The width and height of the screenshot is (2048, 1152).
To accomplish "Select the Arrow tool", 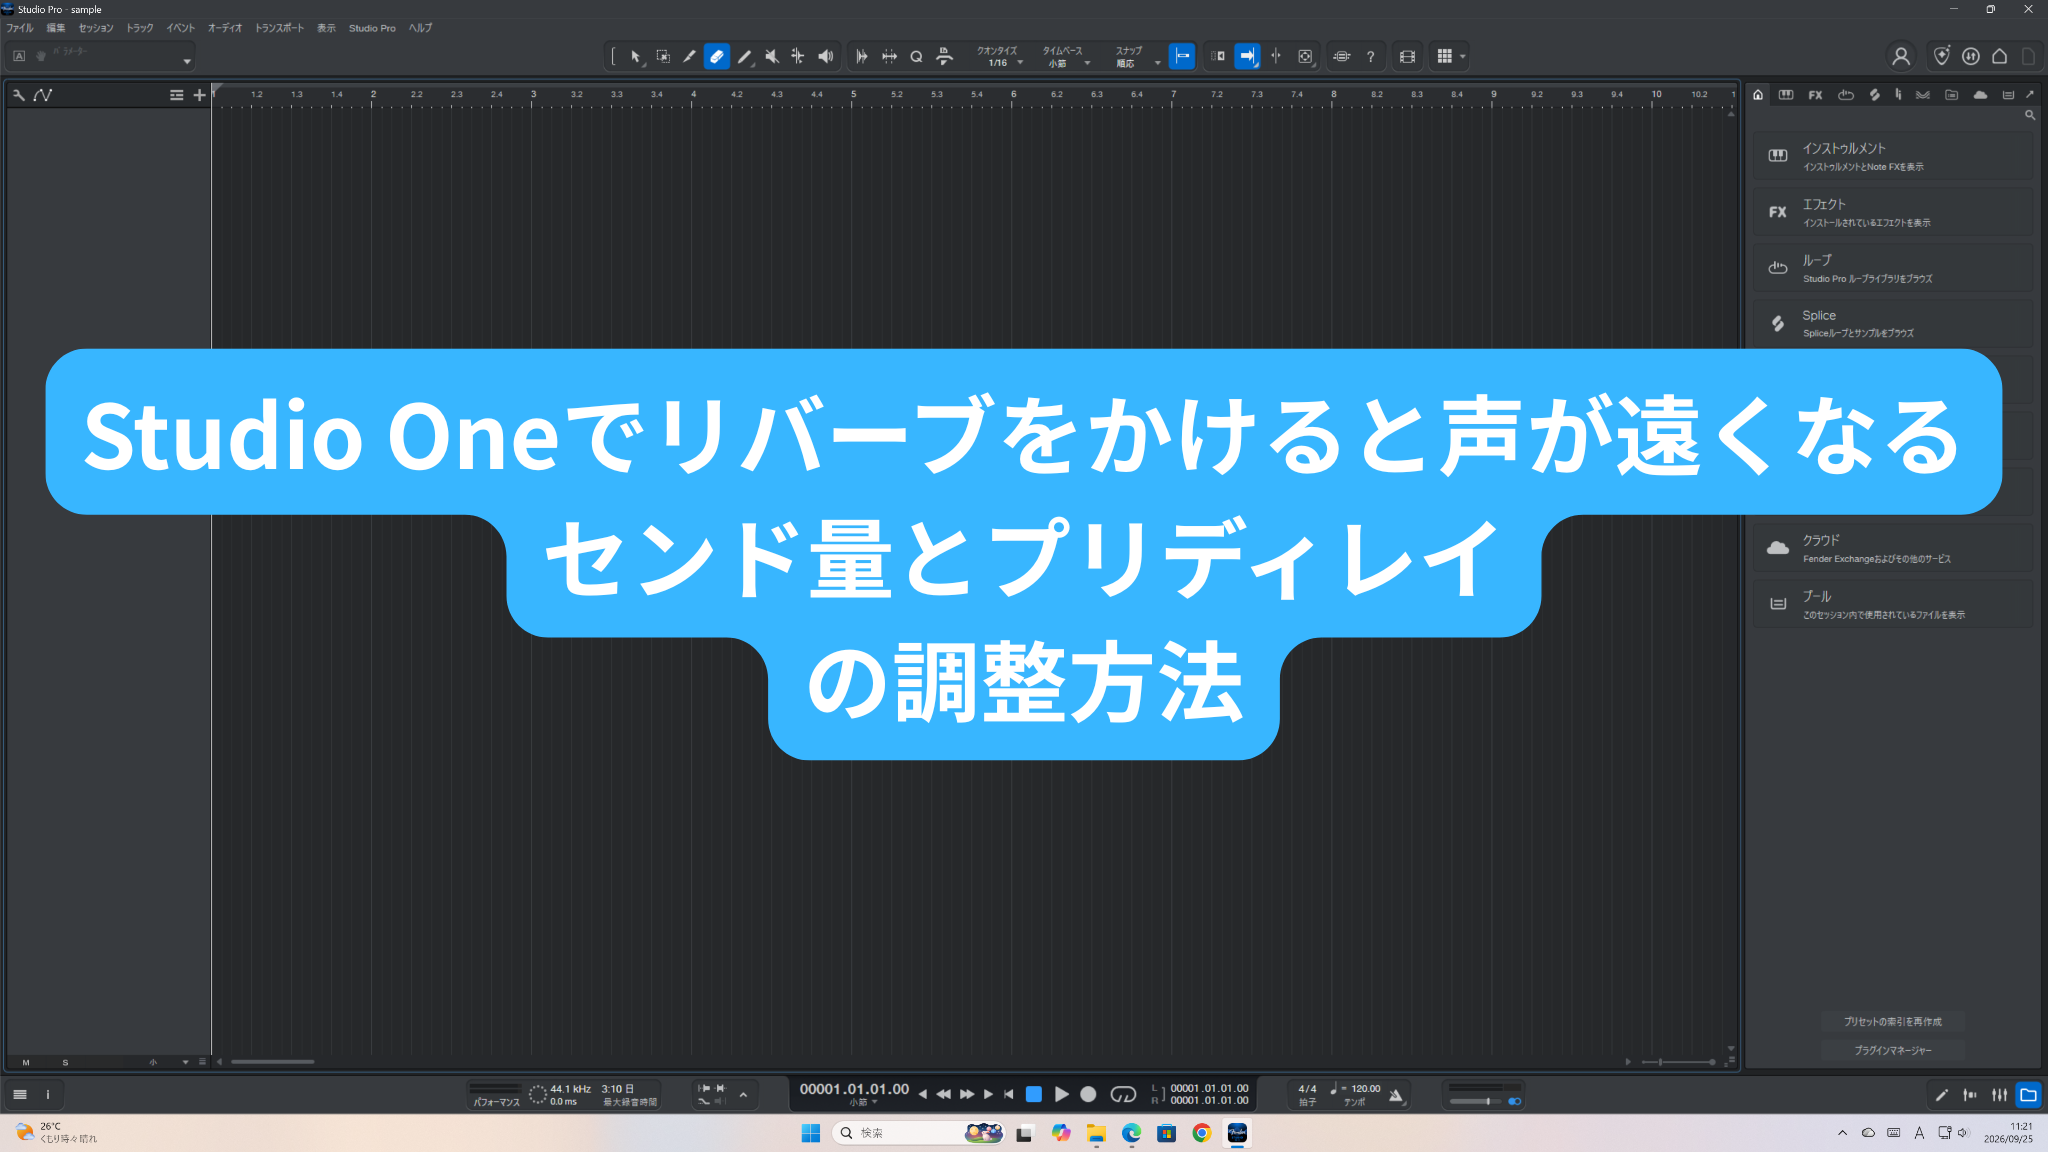I will coord(635,57).
